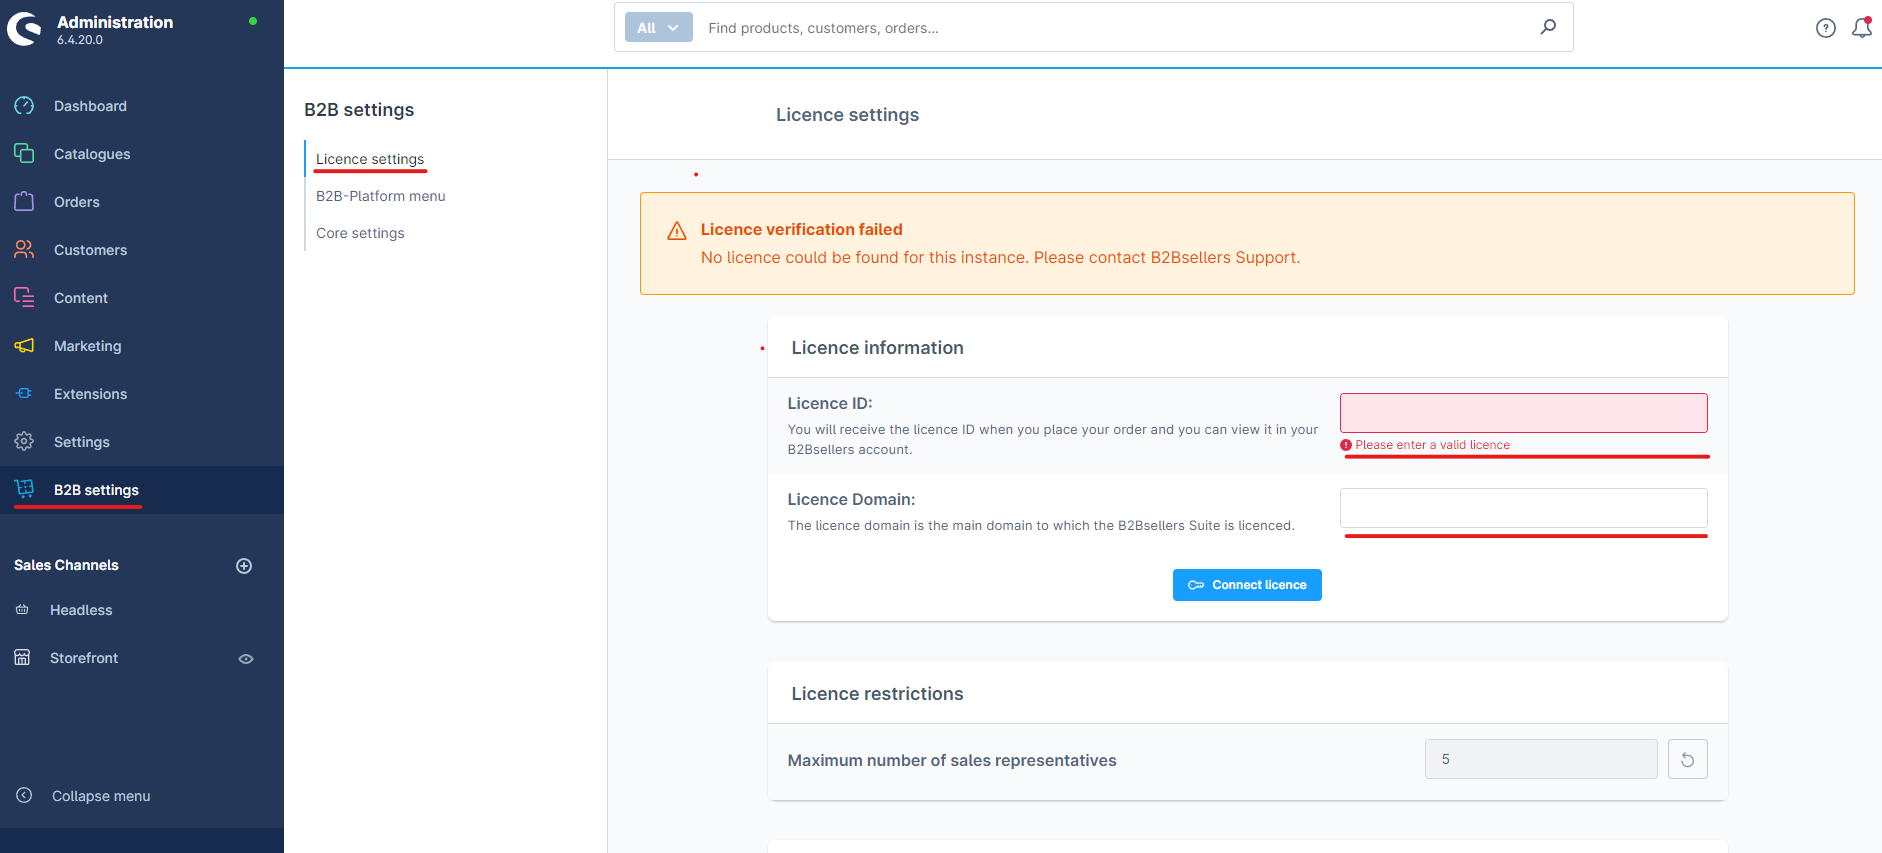1882x853 pixels.
Task: Click the Orders bag icon
Action: [24, 201]
